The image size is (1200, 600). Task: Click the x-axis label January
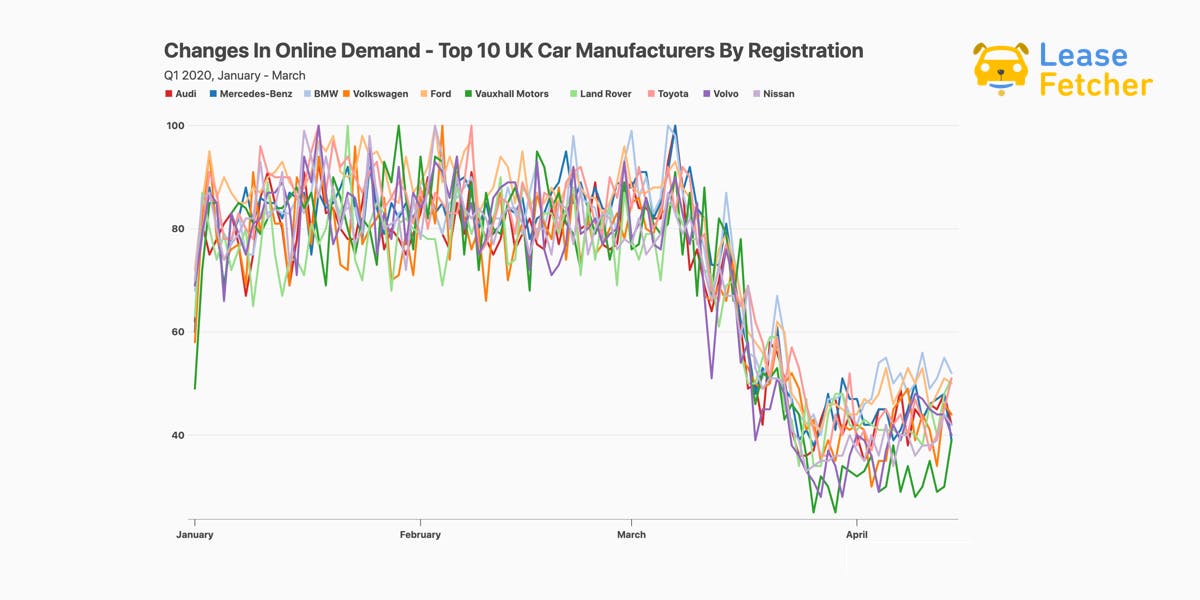pyautogui.click(x=194, y=534)
